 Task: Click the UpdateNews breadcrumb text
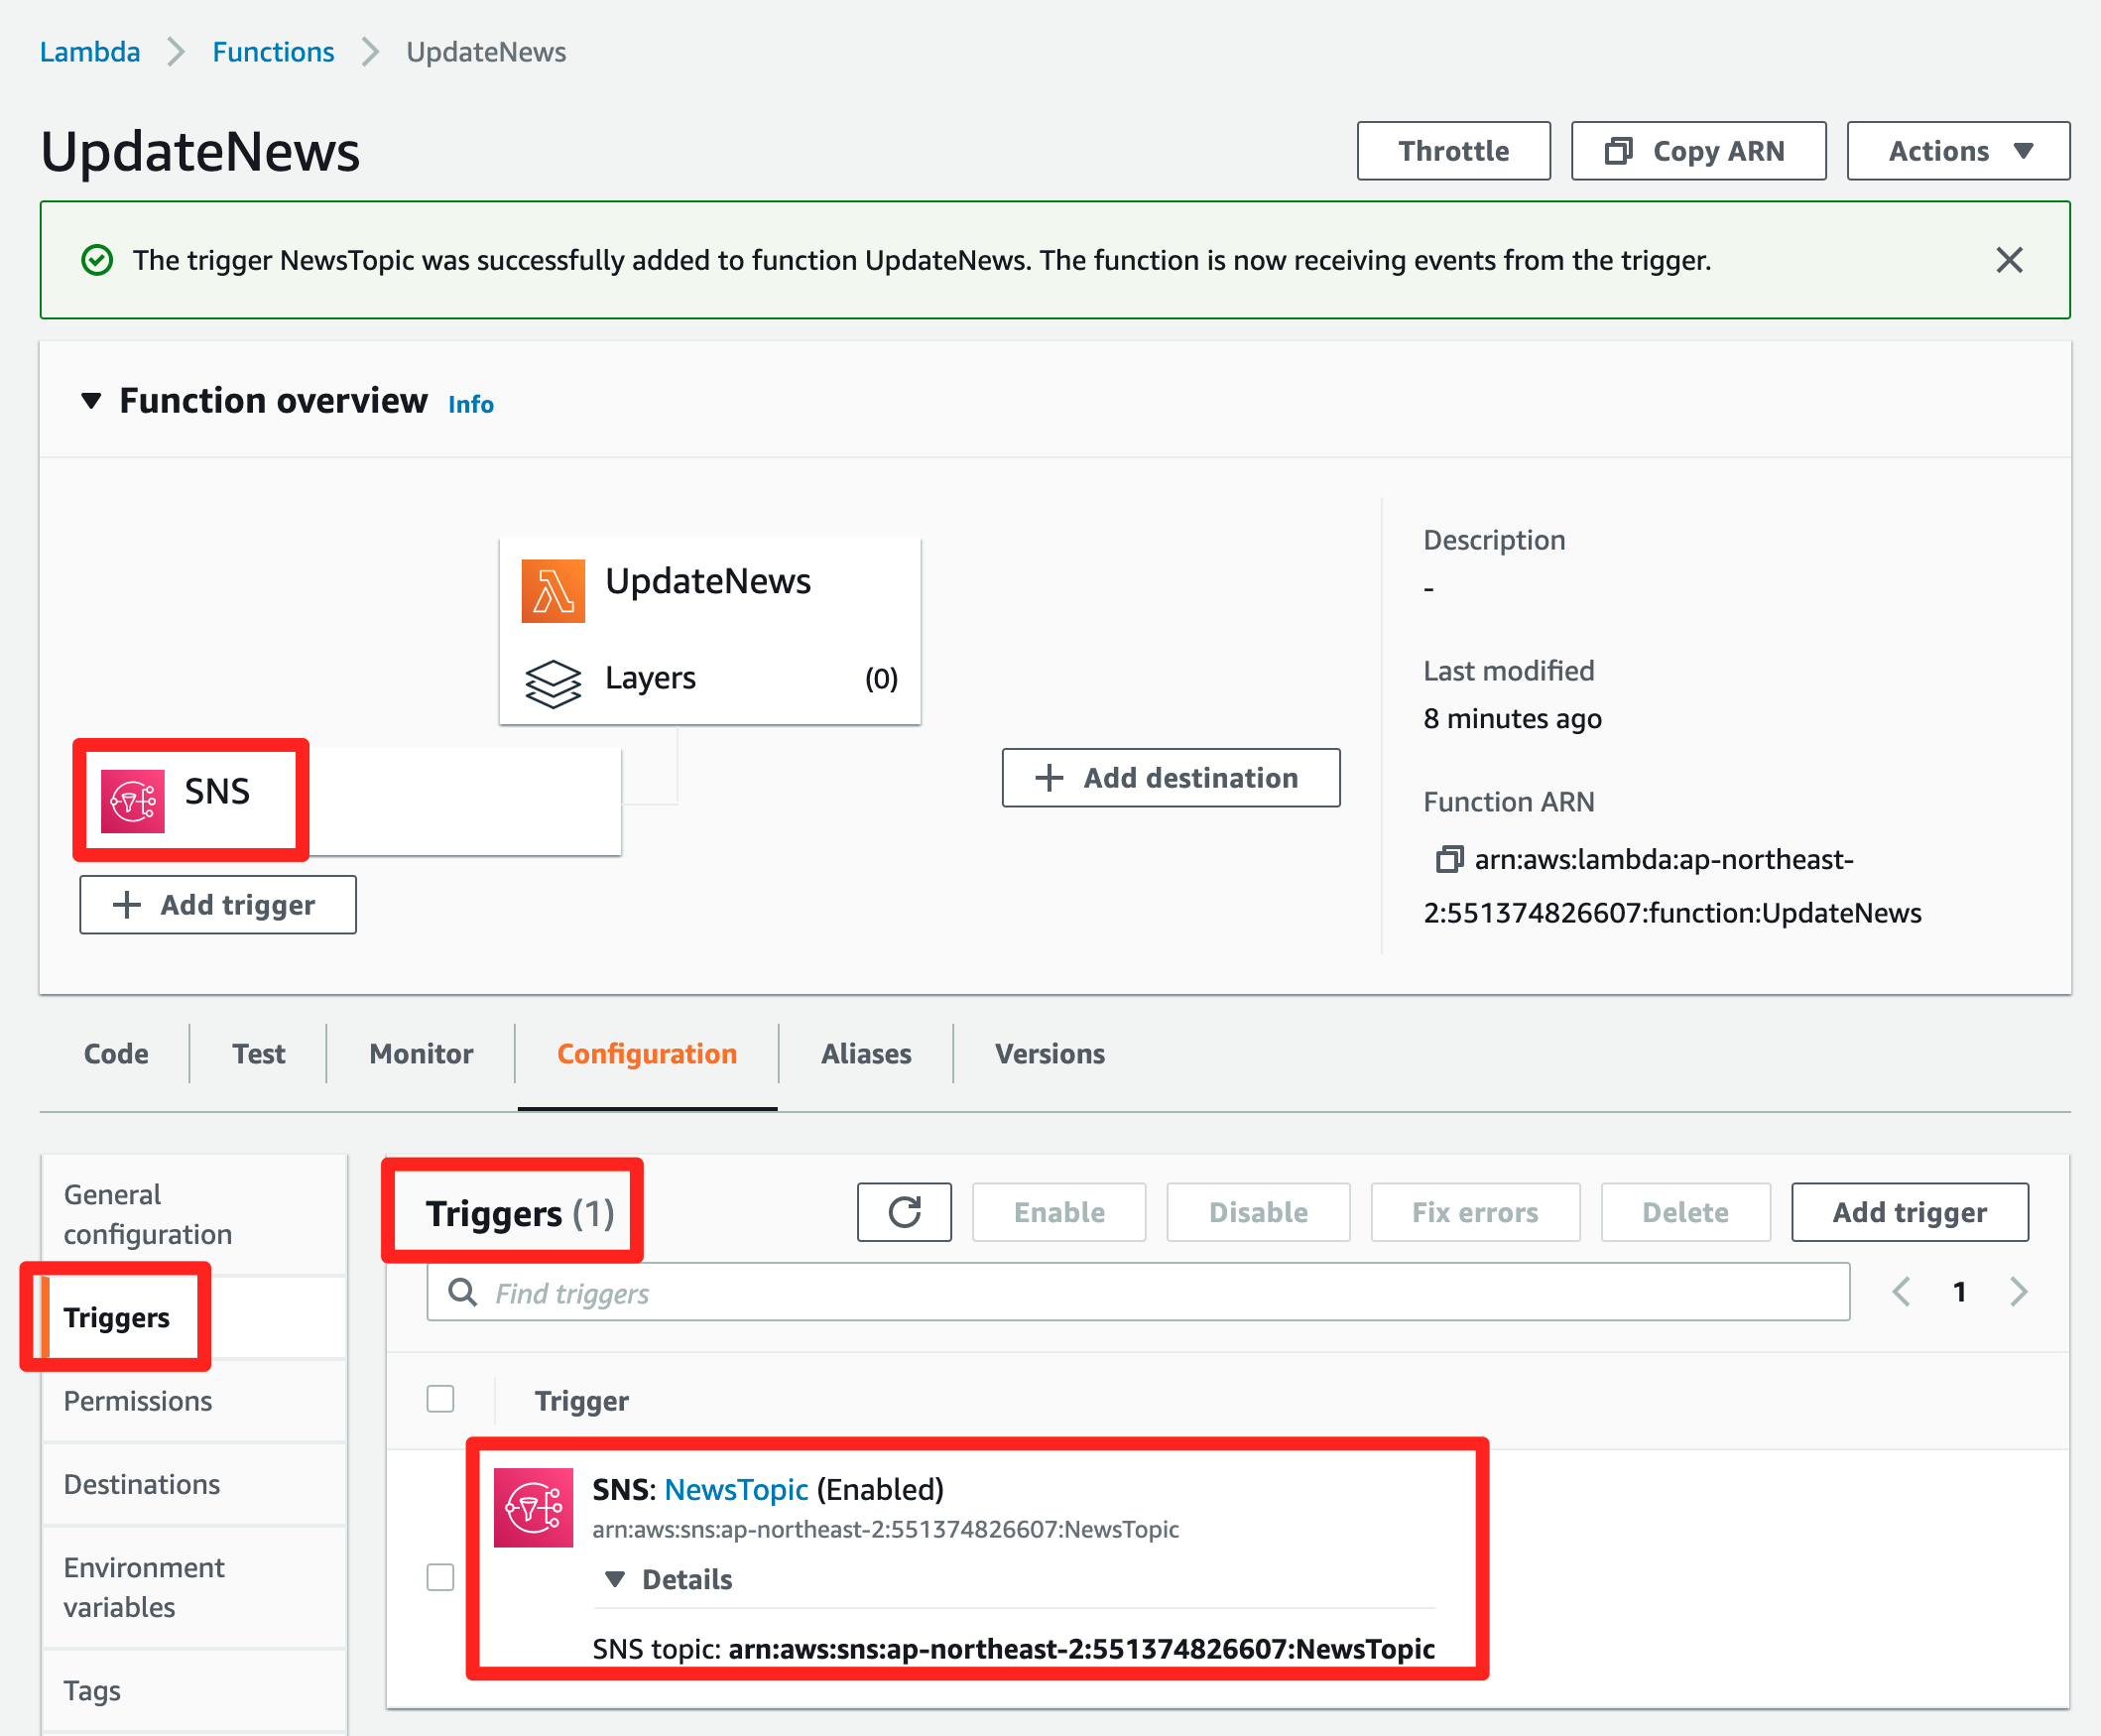pyautogui.click(x=486, y=52)
